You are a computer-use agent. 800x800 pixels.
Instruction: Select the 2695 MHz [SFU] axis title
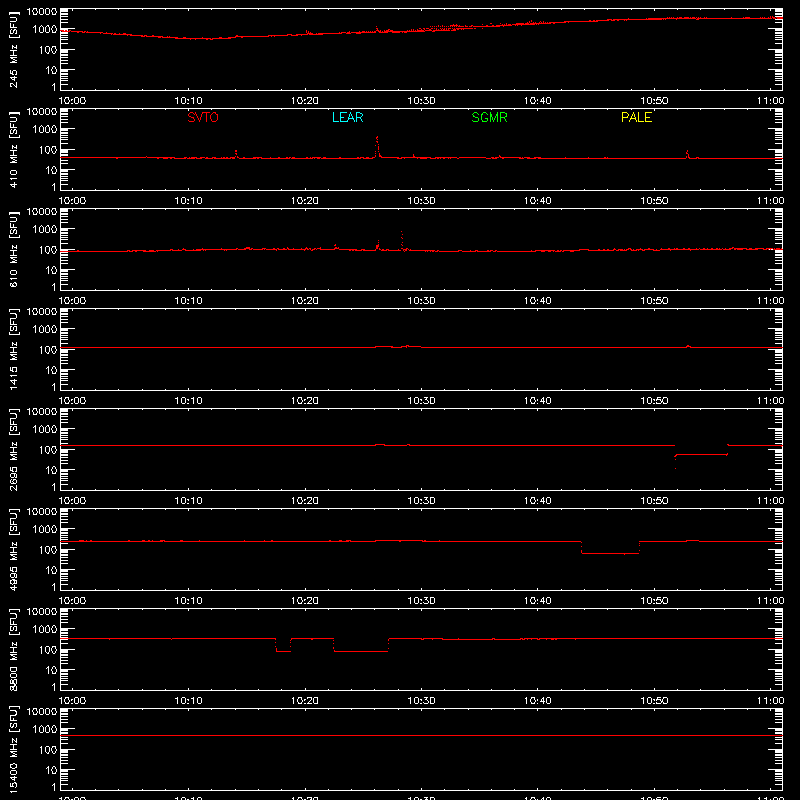click(13, 449)
